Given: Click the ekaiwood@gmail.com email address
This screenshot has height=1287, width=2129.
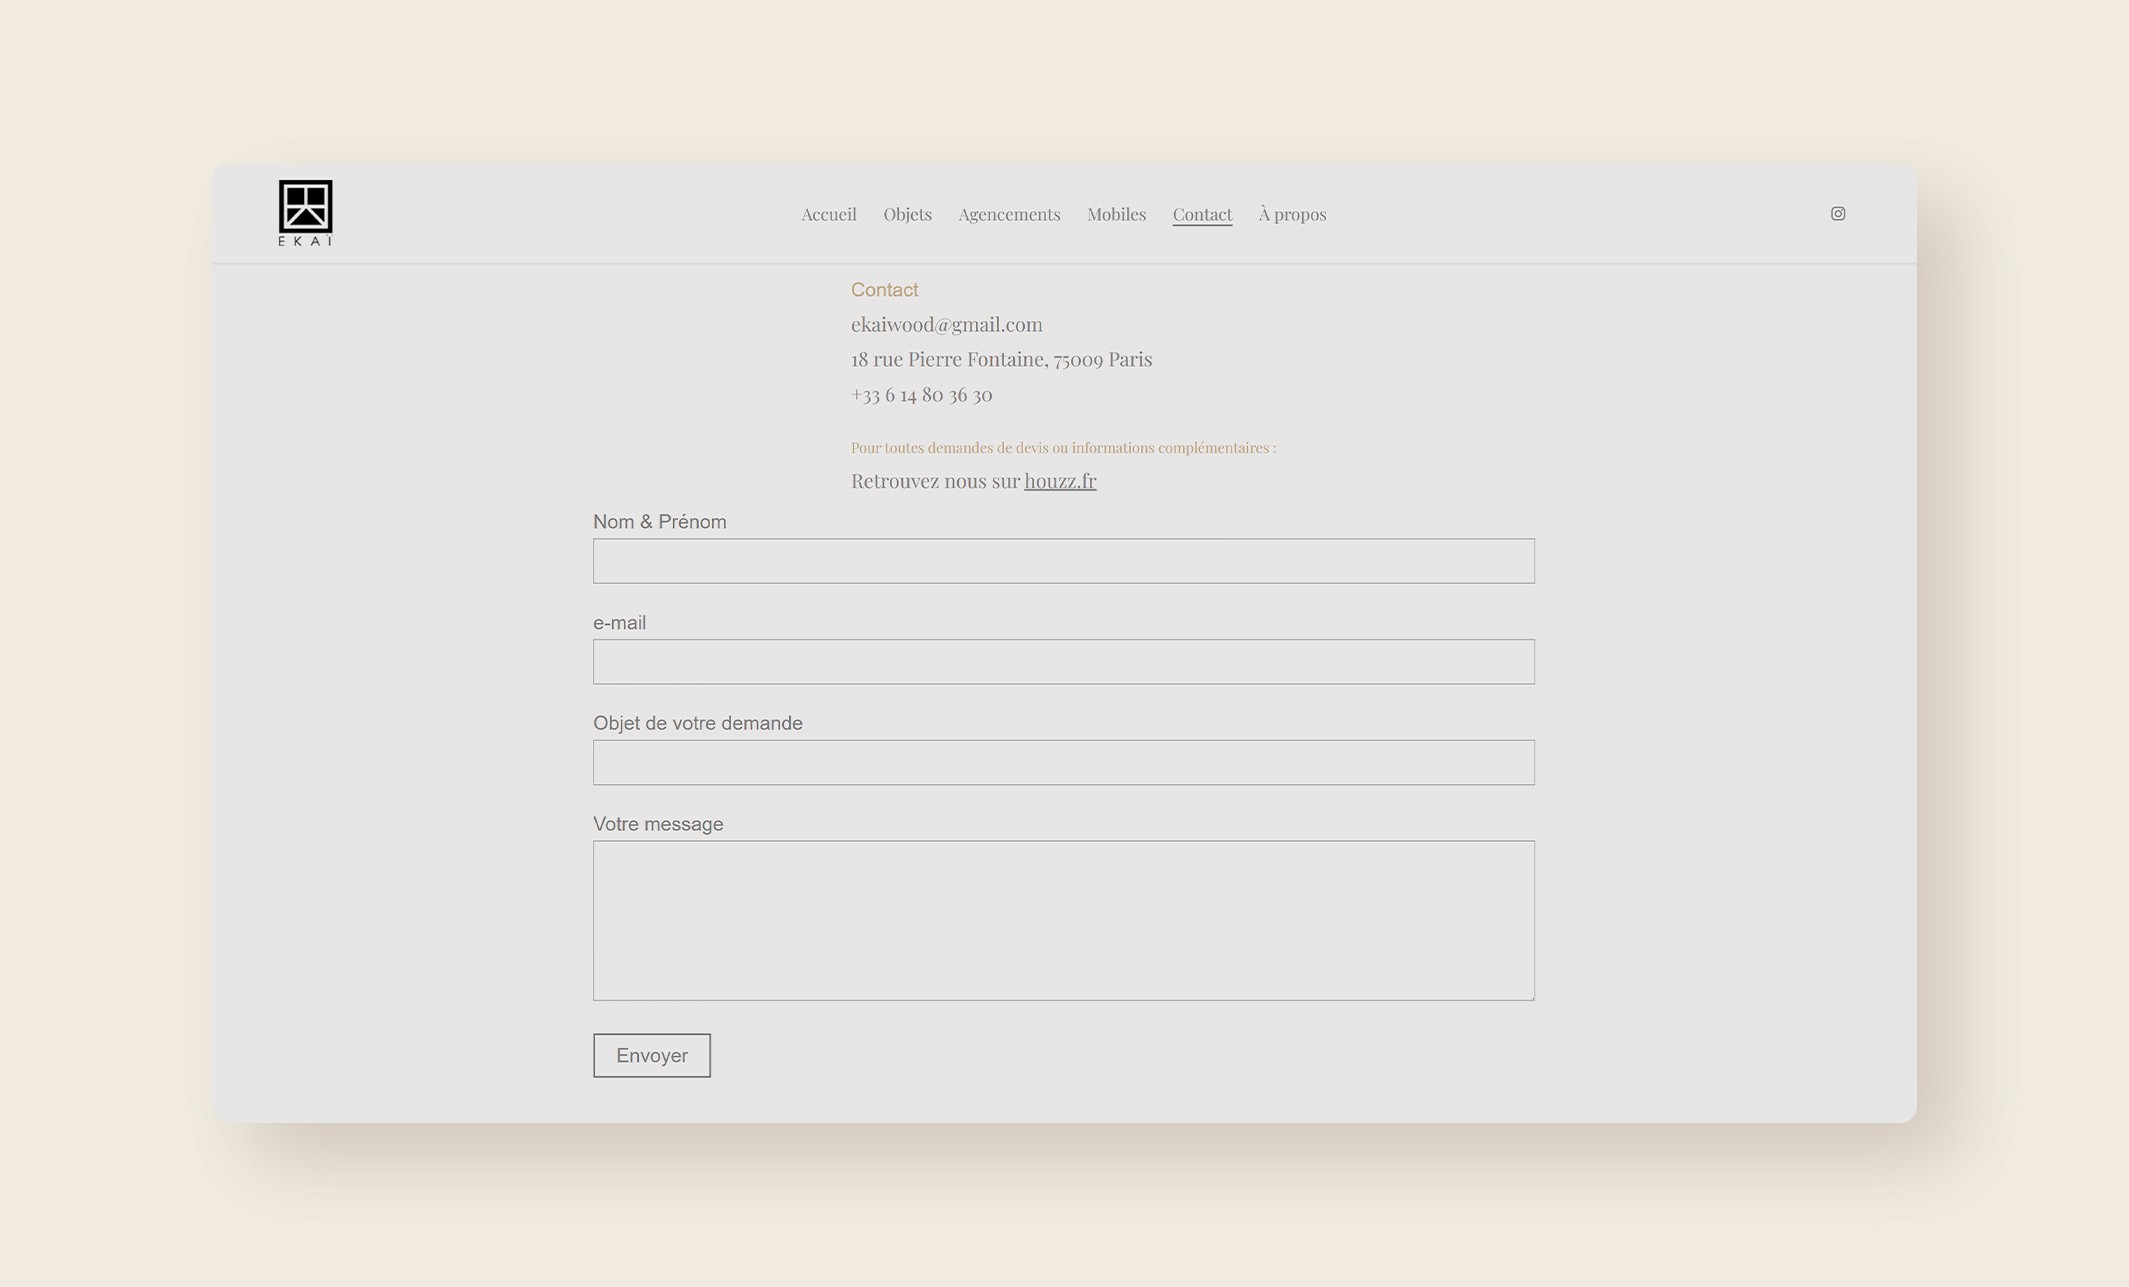Looking at the screenshot, I should (x=946, y=324).
